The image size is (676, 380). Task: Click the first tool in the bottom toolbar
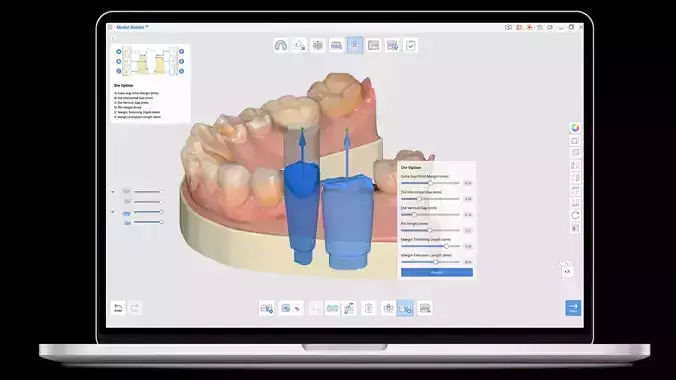(x=266, y=308)
